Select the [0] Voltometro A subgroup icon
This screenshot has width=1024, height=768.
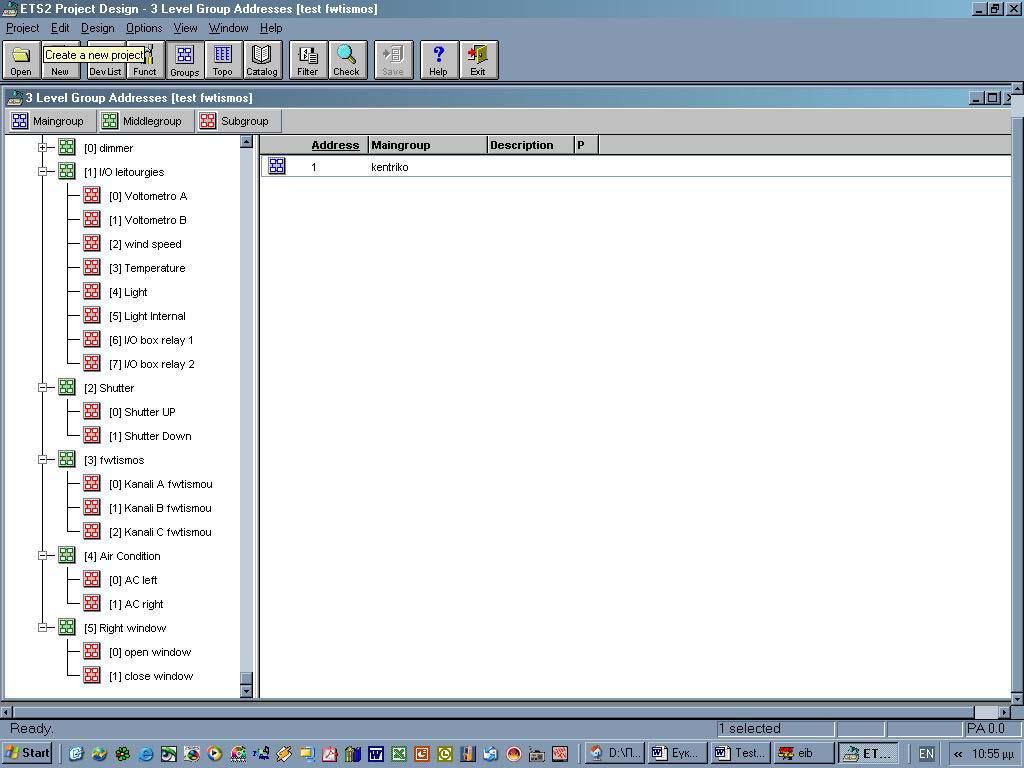[92, 195]
